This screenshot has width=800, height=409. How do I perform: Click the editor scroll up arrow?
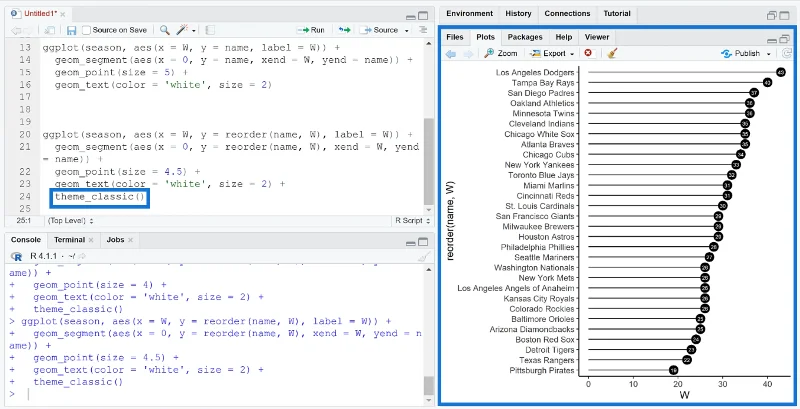coord(428,43)
